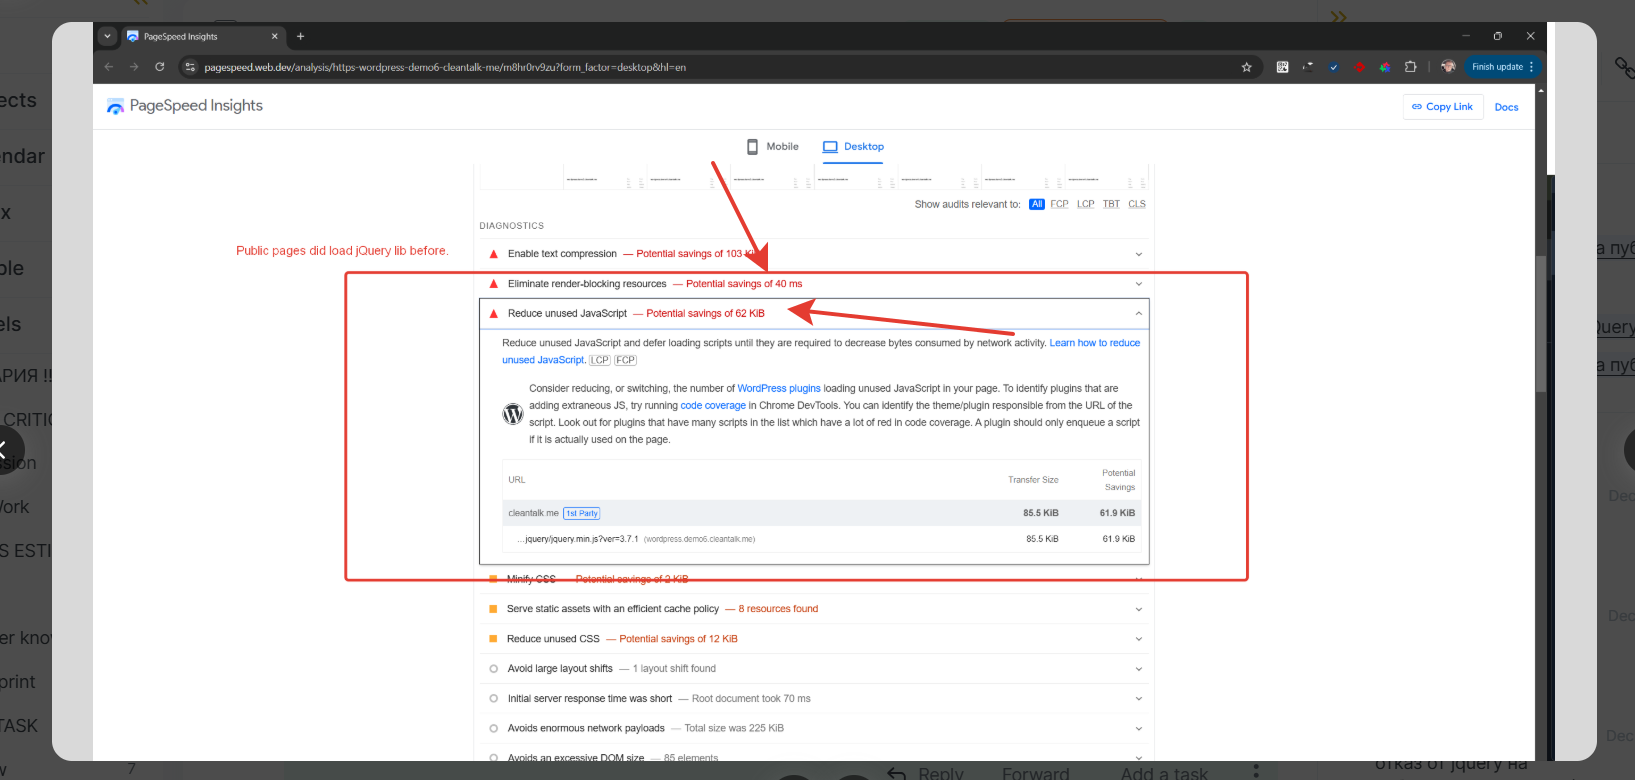Image resolution: width=1635 pixels, height=780 pixels.
Task: Filter audits by TBT
Action: click(1111, 204)
